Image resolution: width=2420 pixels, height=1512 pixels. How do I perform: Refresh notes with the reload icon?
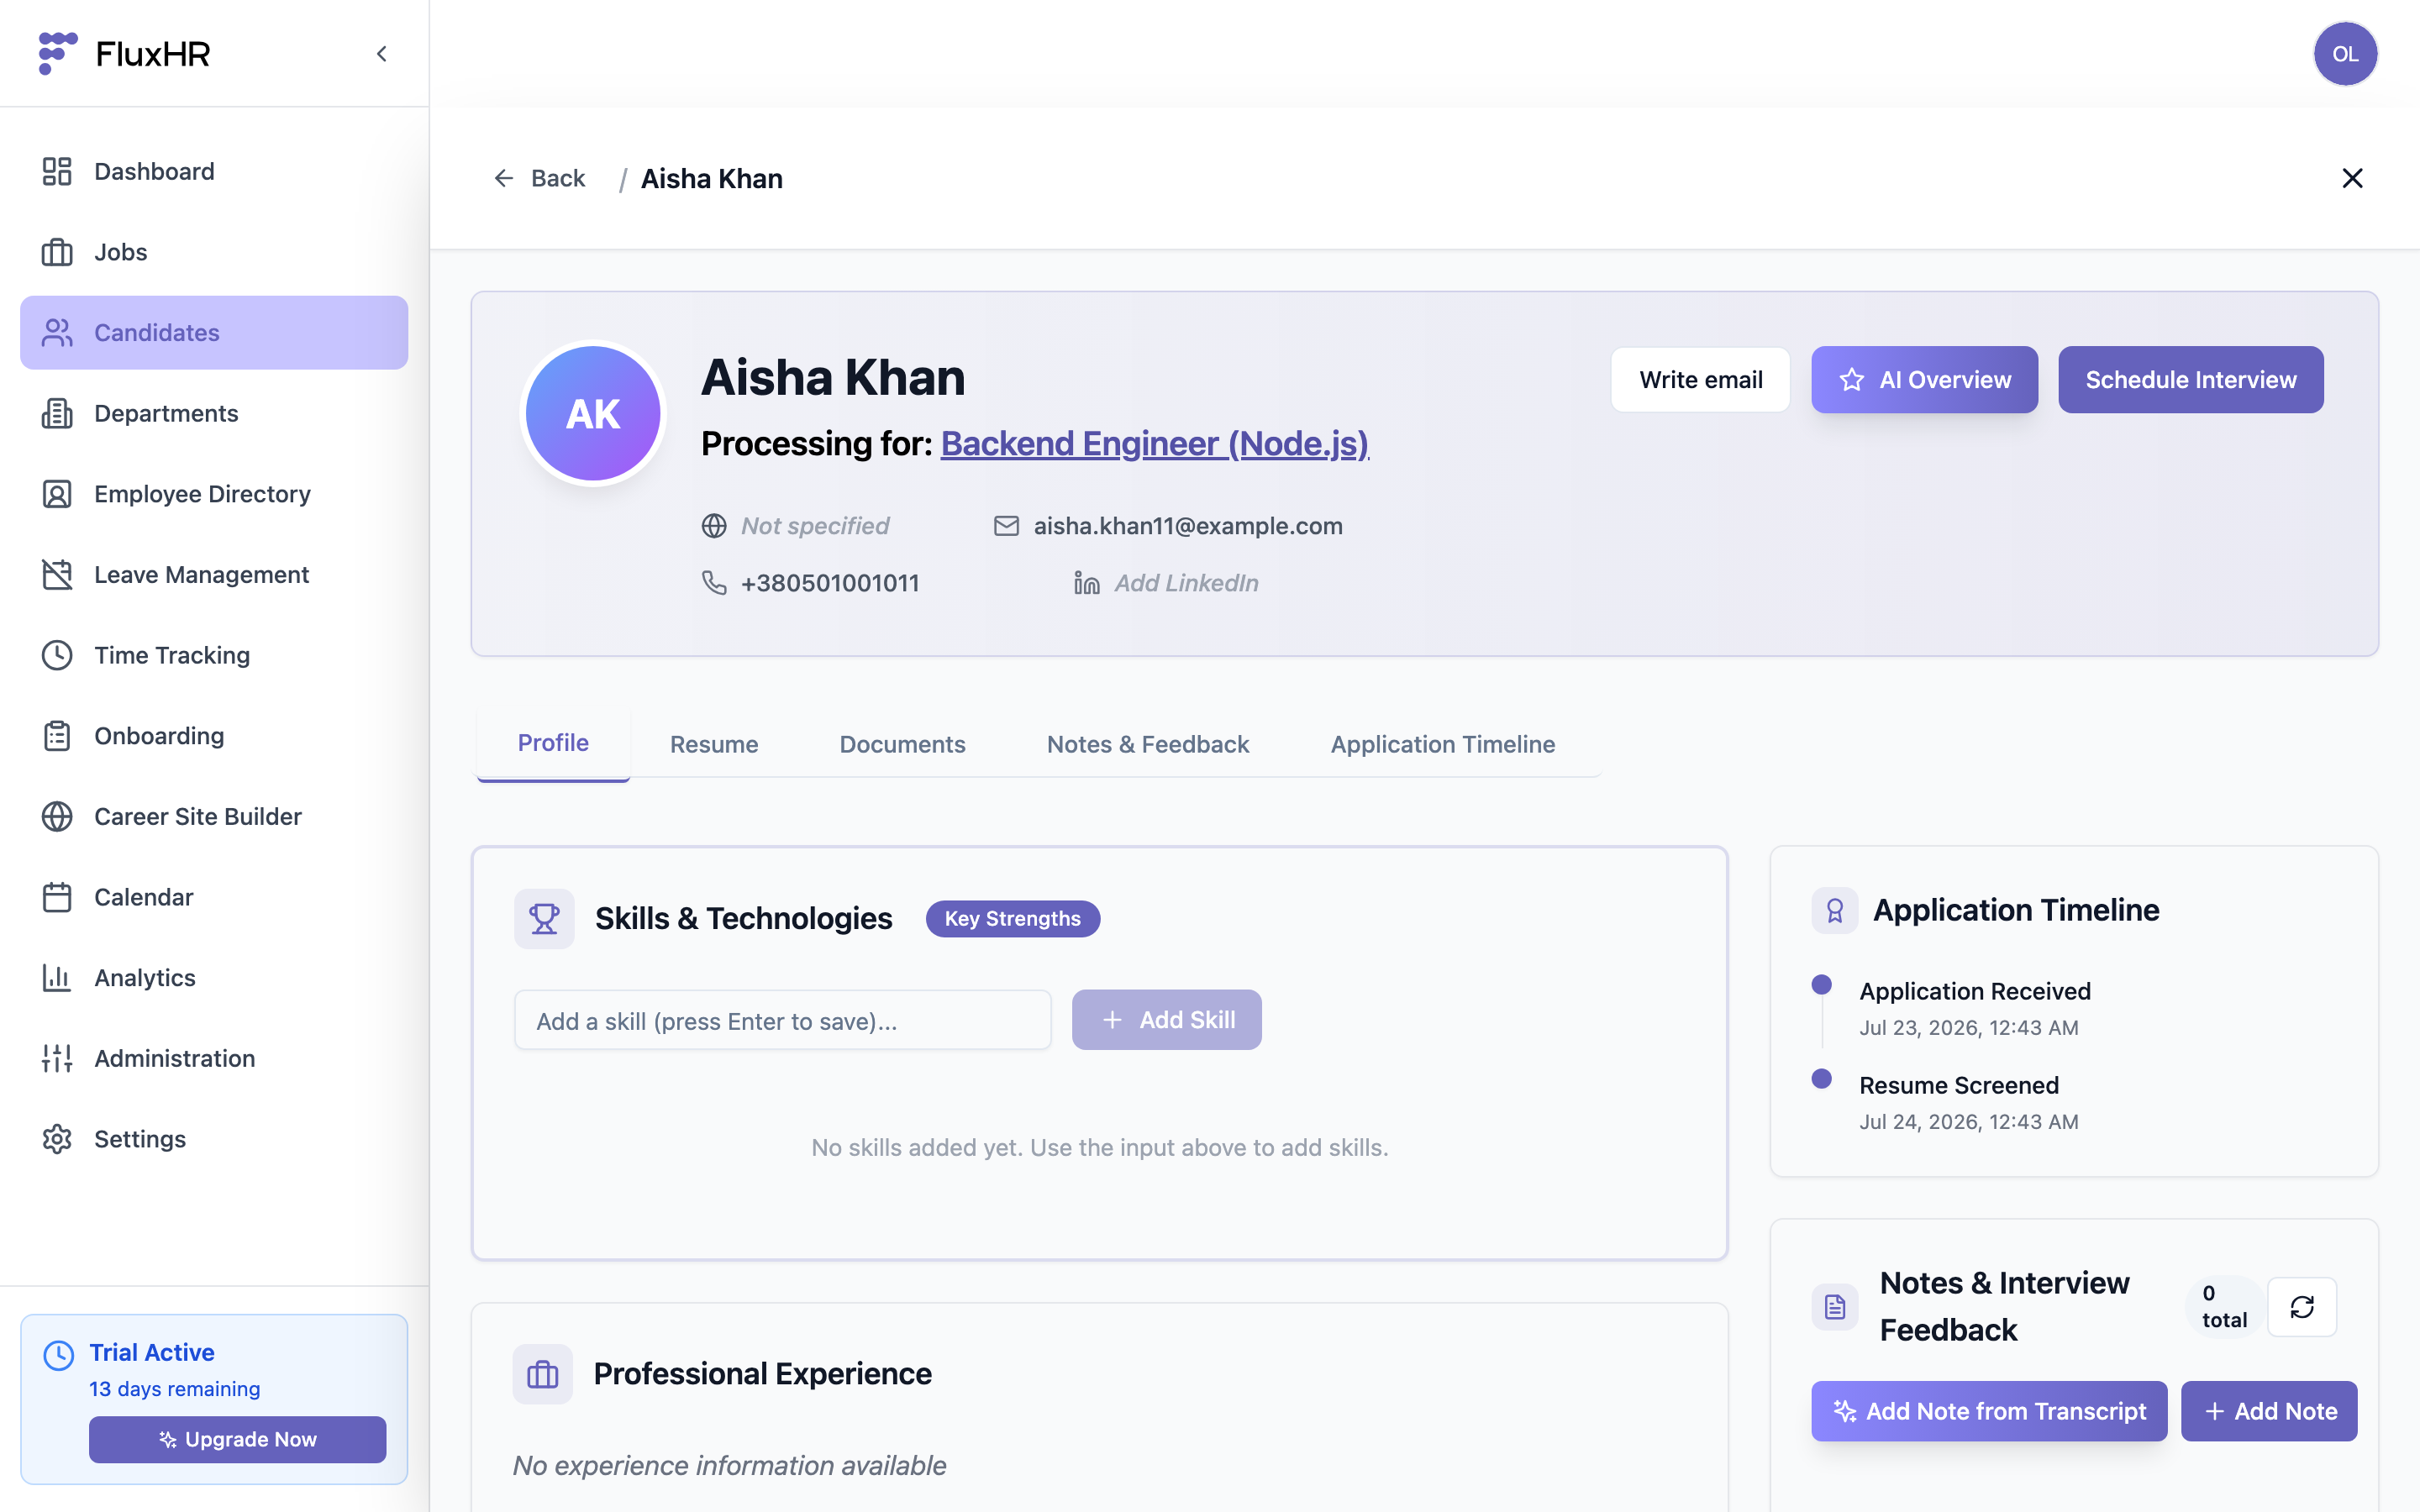(2302, 1307)
